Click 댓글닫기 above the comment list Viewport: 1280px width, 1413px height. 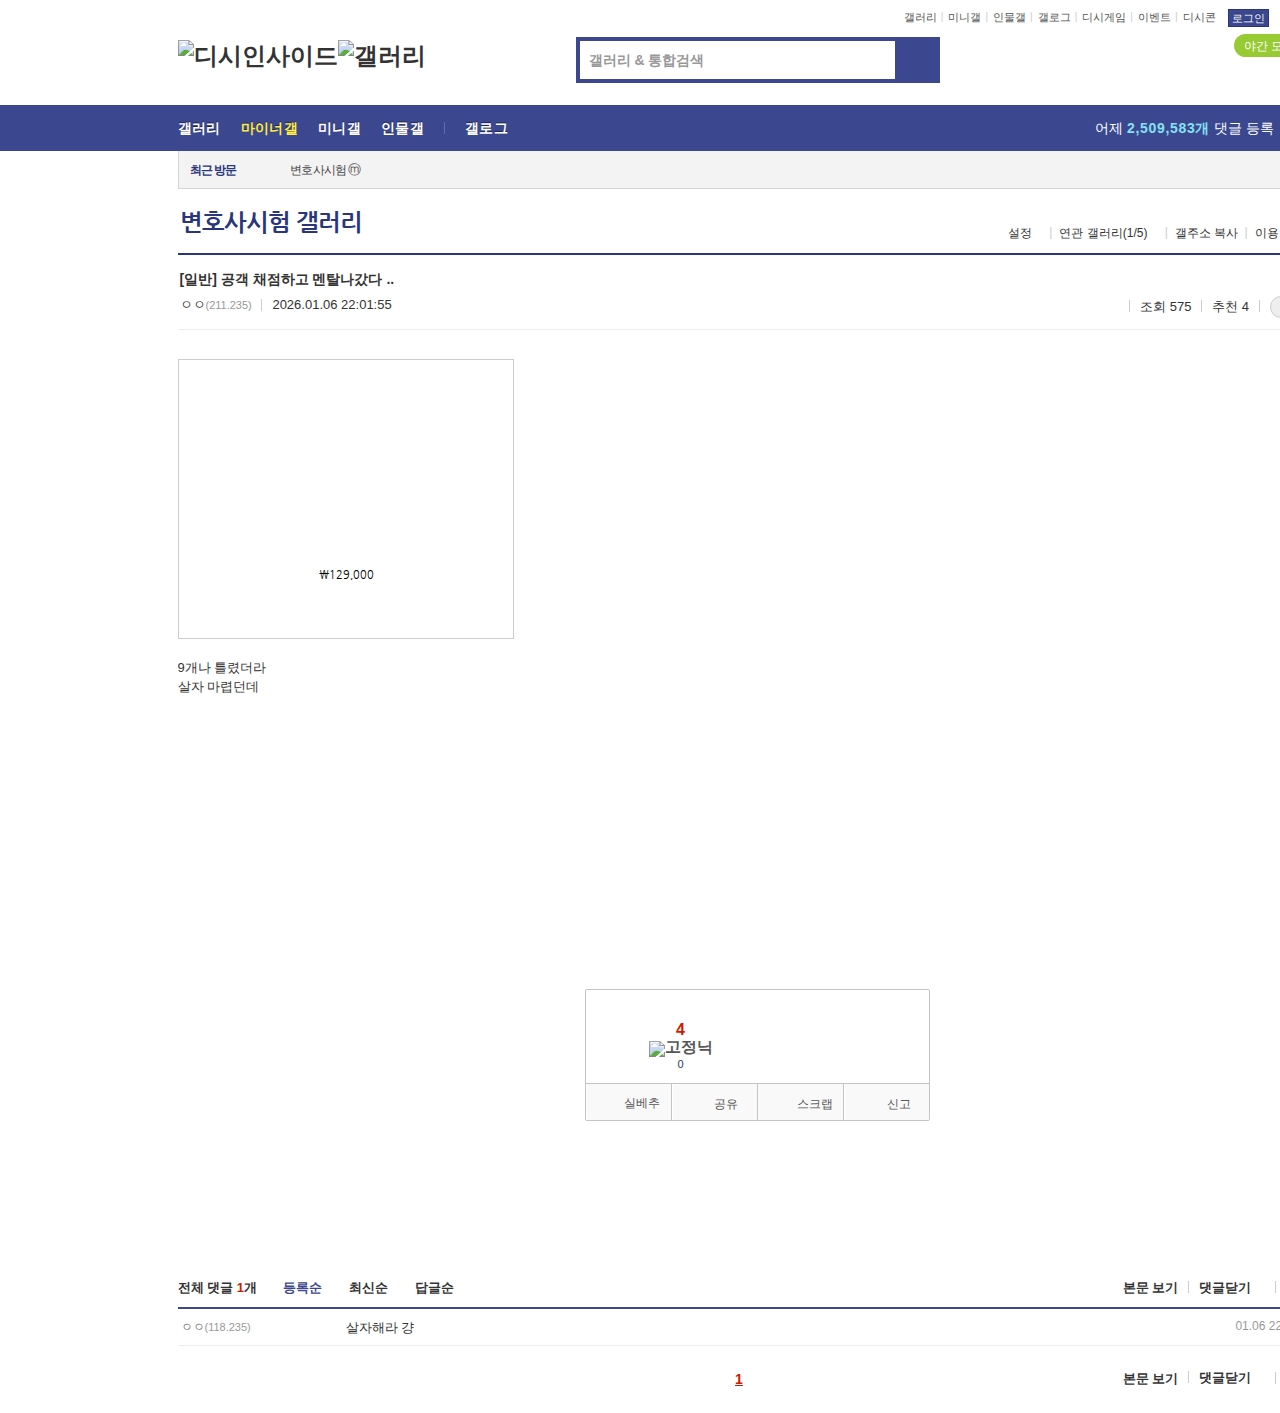(x=1225, y=1288)
